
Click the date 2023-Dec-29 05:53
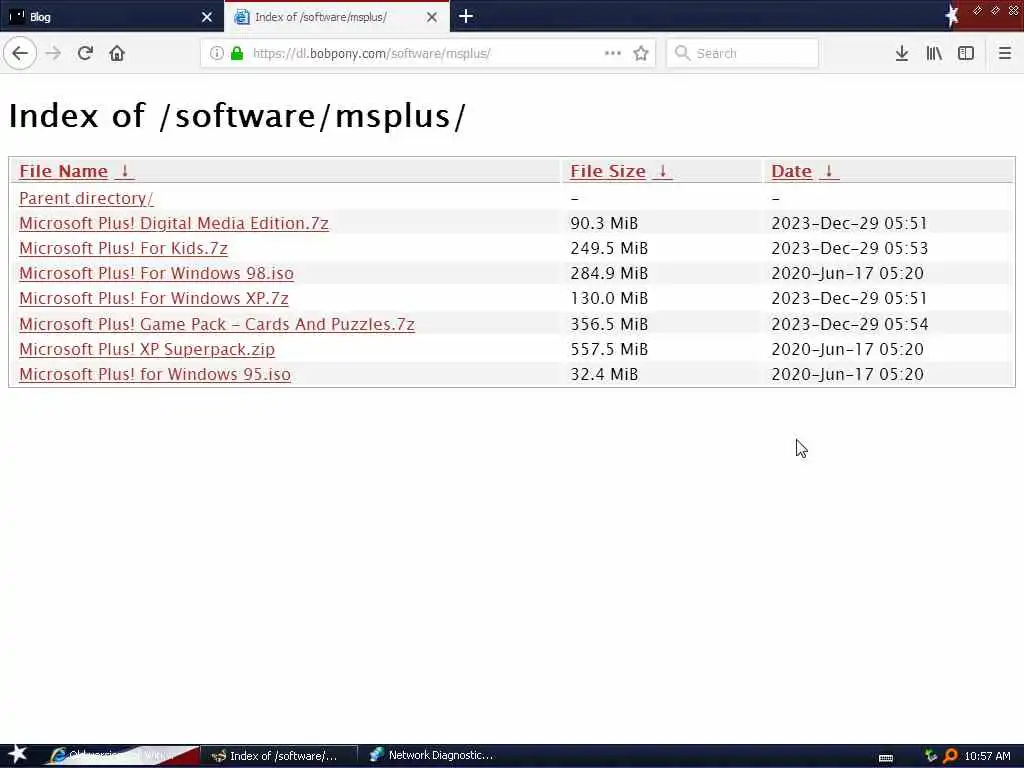850,248
